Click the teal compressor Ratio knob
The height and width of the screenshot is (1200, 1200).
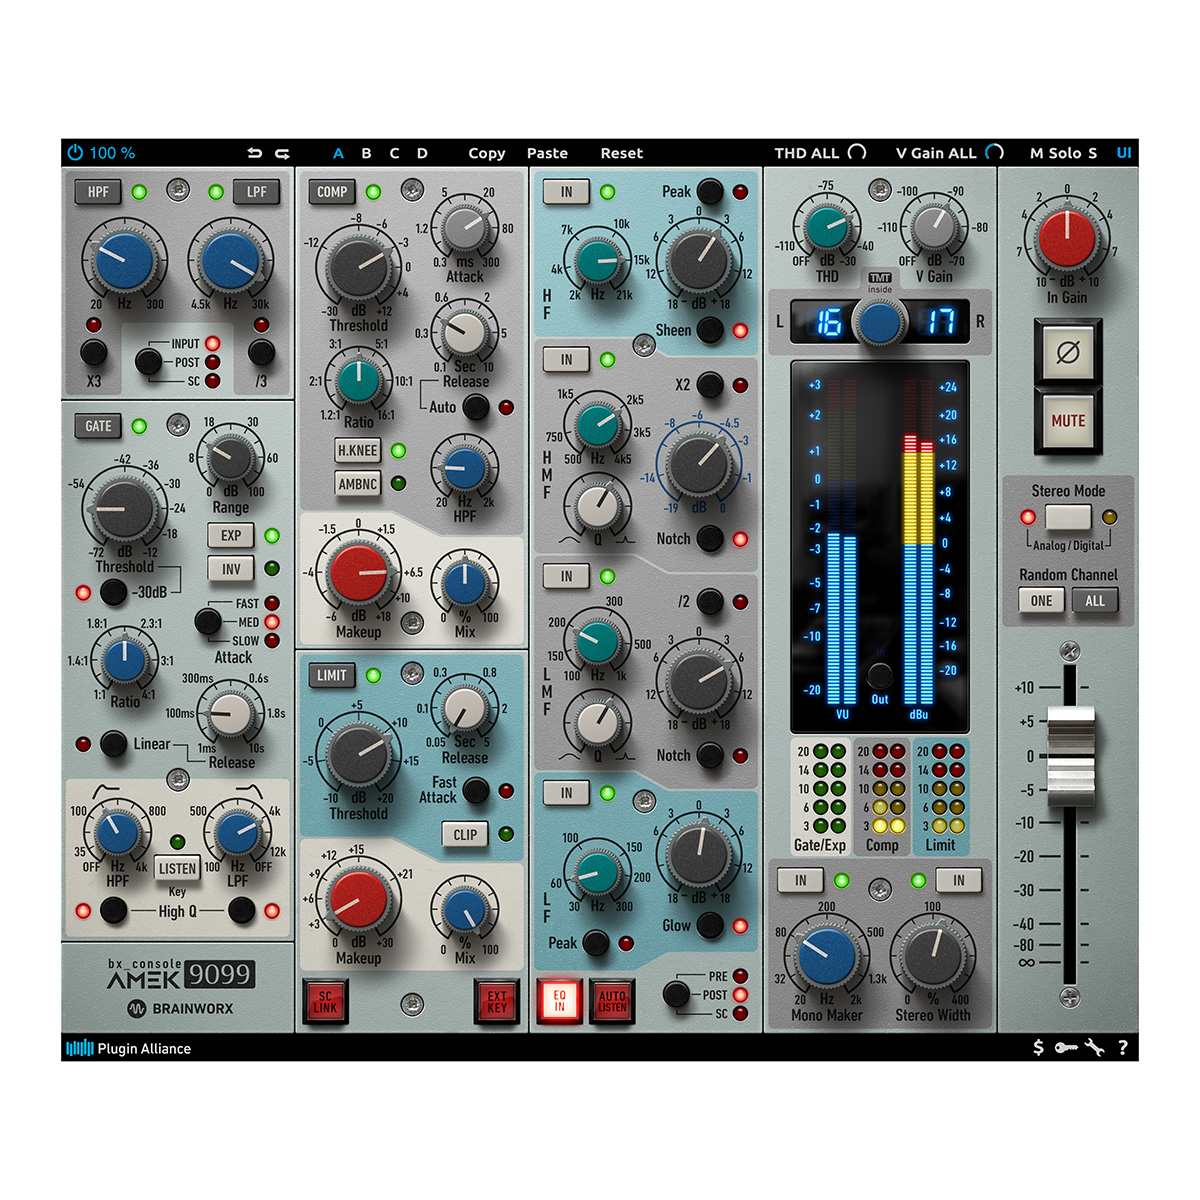point(359,382)
